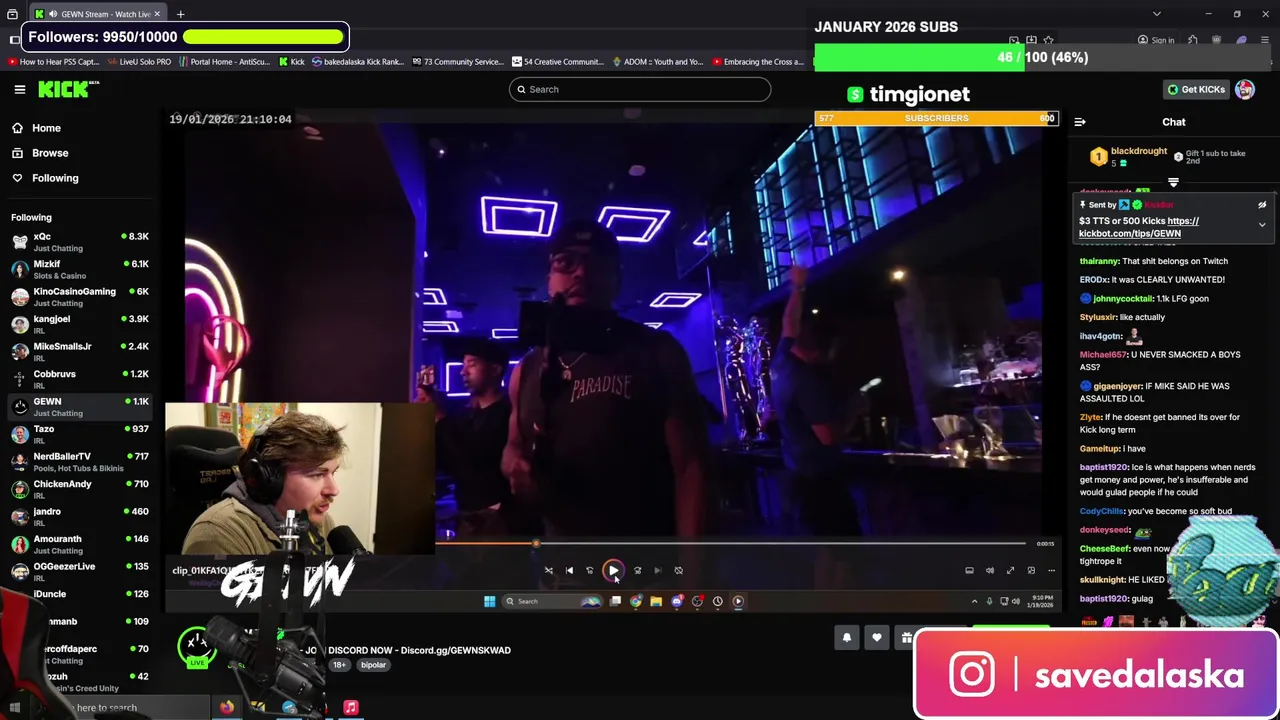
Task: Close the GEWN Stream browser tab
Action: pyautogui.click(x=157, y=14)
